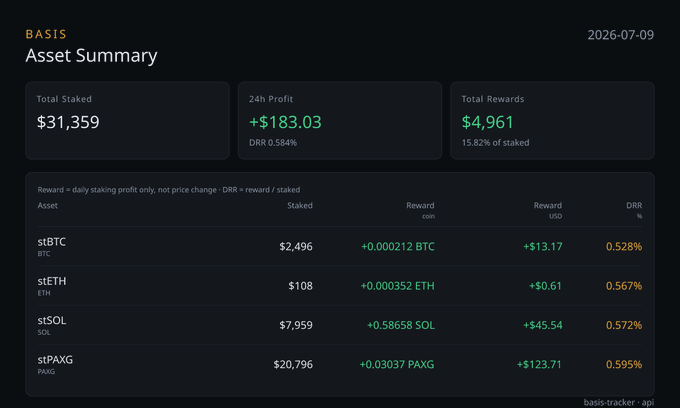Viewport: 680px width, 408px height.
Task: Click the +0.000352 ETH reward
Action: click(397, 286)
